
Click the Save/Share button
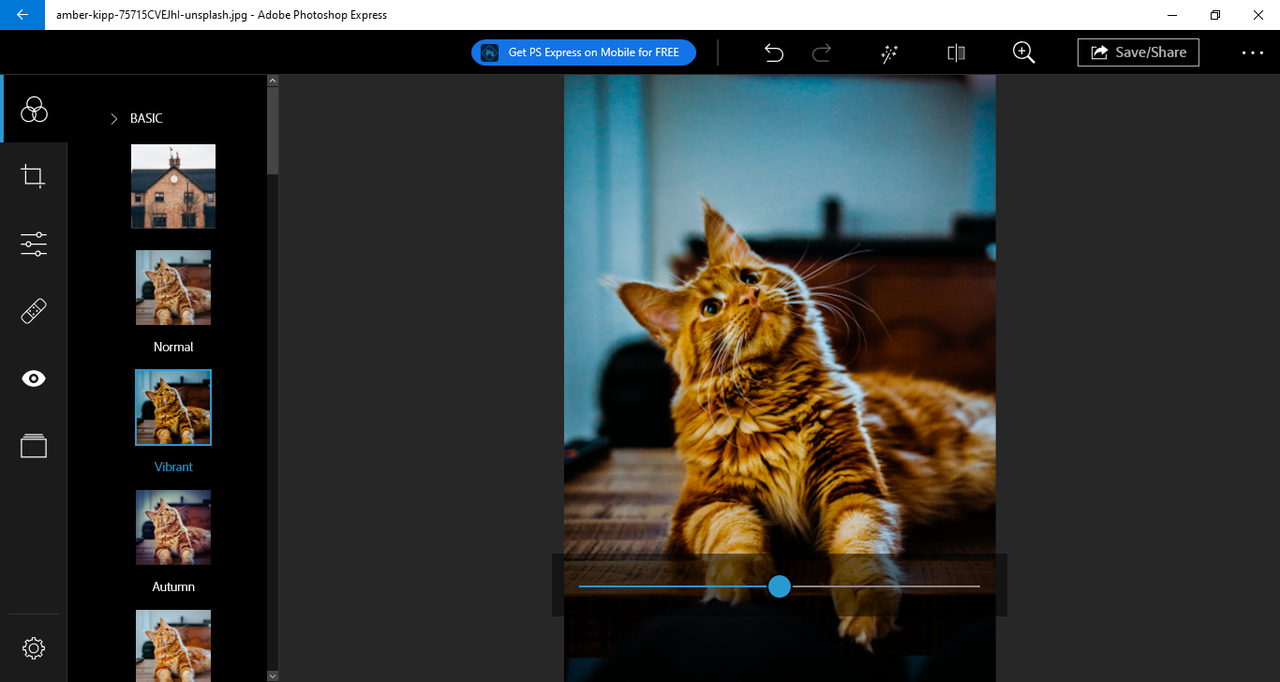point(1138,52)
